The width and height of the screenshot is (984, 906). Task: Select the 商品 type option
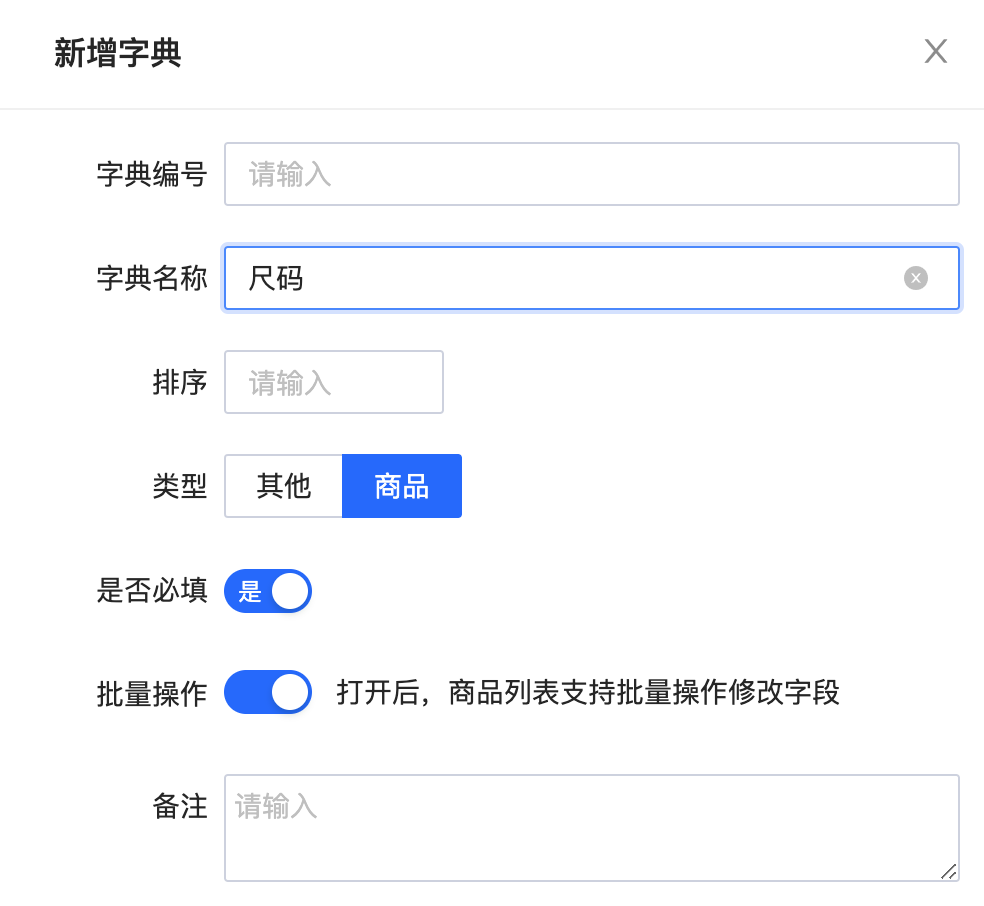coord(402,486)
